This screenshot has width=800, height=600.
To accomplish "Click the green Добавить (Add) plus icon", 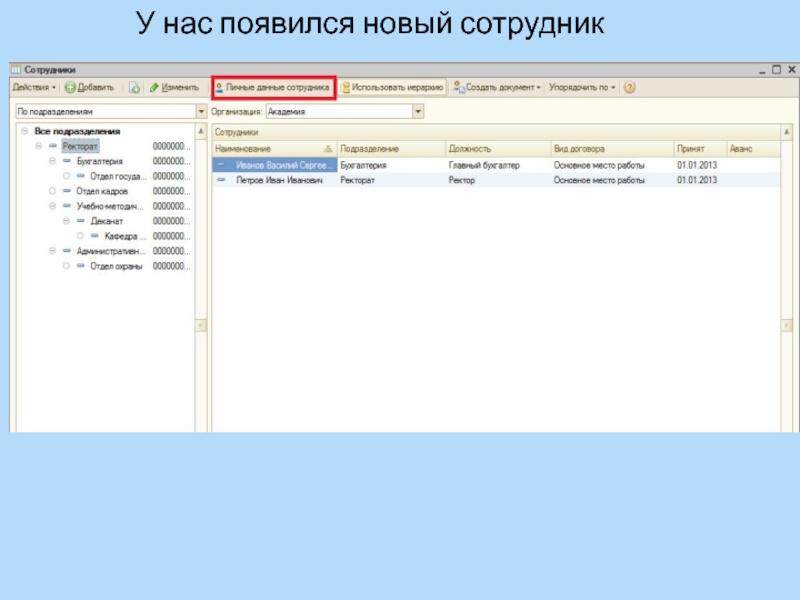I will tap(71, 88).
